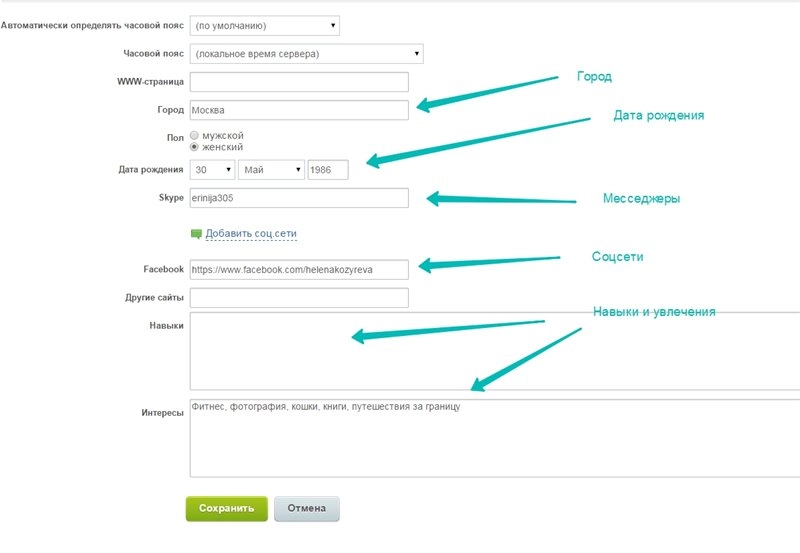
Task: Click the Facebook URL input field
Action: click(x=298, y=269)
